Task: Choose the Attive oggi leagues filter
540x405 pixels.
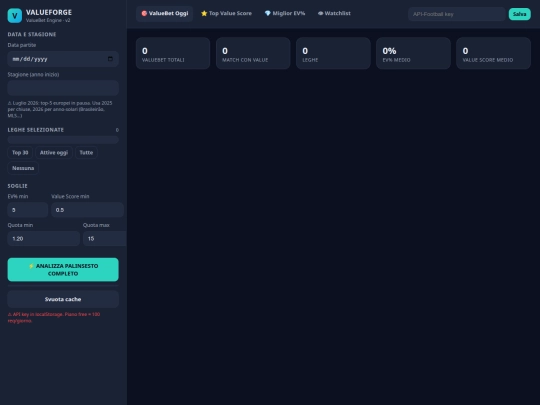Action: (x=54, y=153)
